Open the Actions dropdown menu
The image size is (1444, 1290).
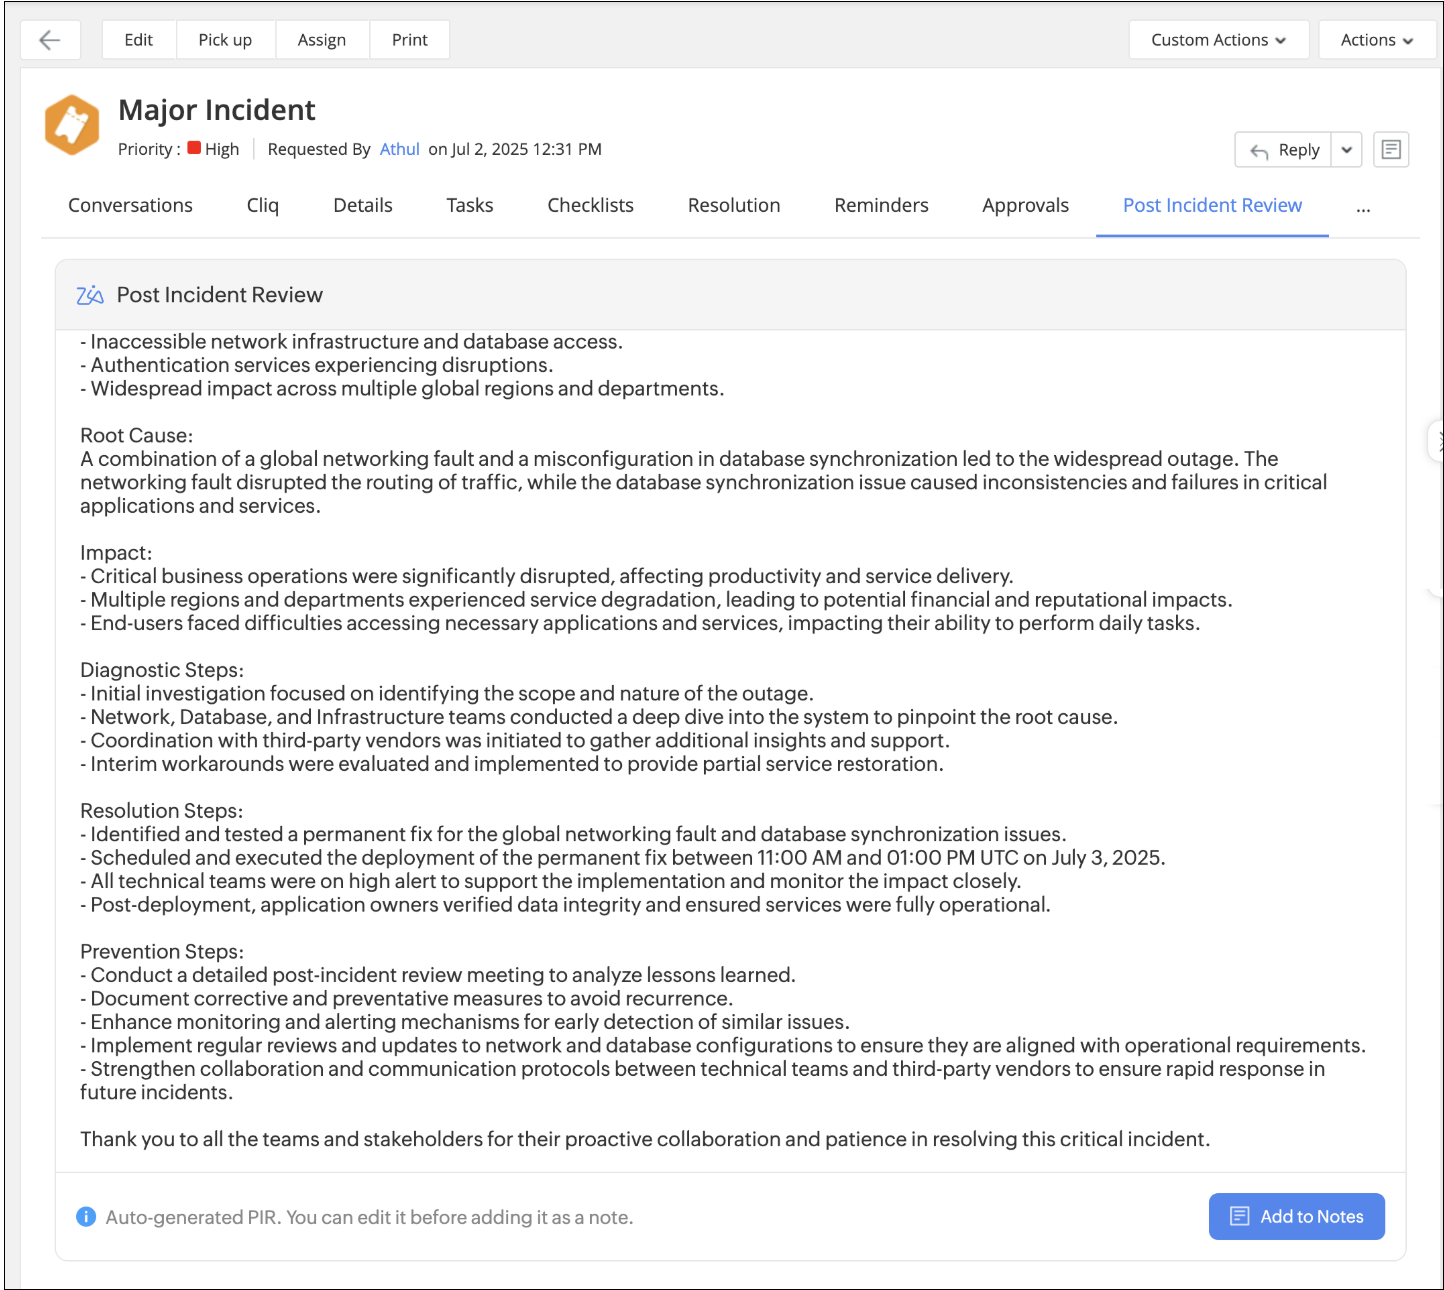tap(1376, 40)
